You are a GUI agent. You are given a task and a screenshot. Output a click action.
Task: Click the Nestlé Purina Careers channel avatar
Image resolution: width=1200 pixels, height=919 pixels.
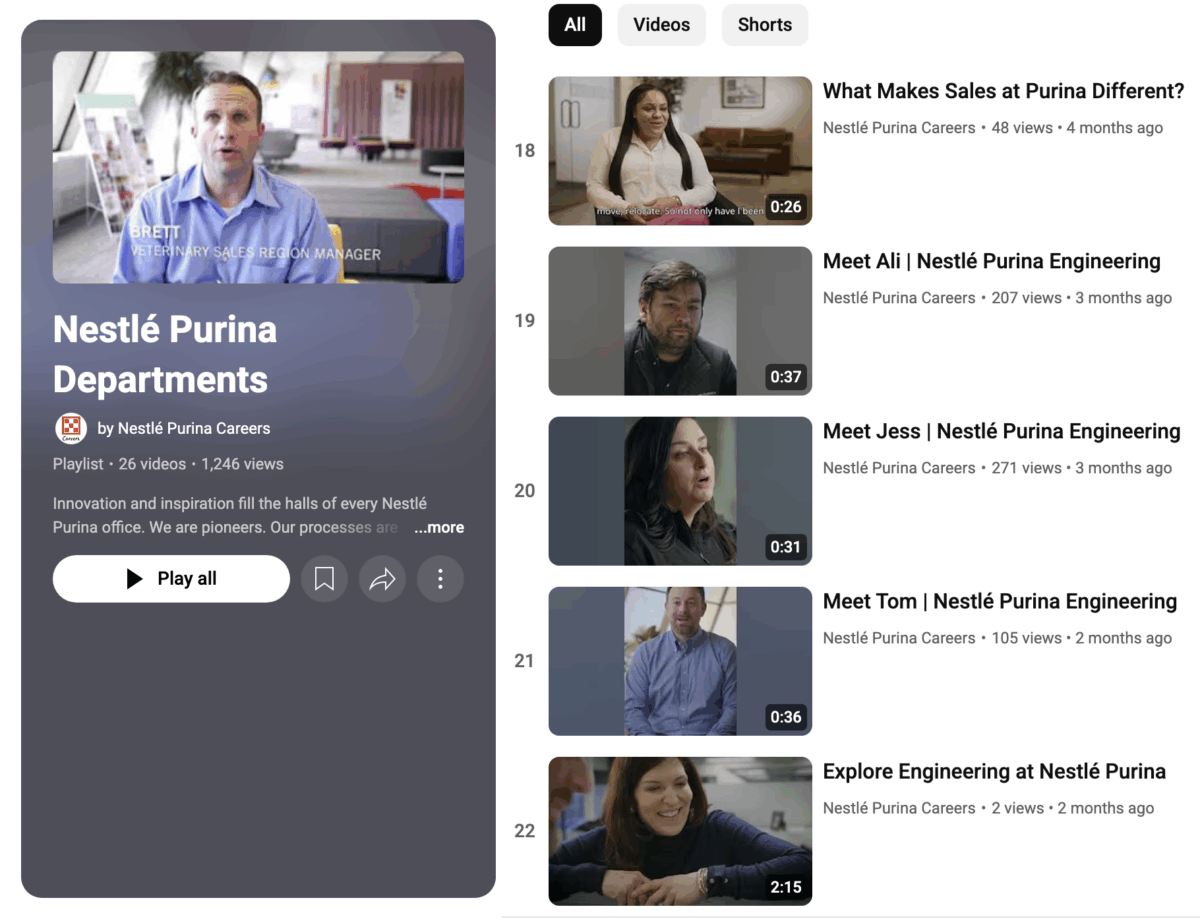(x=70, y=428)
